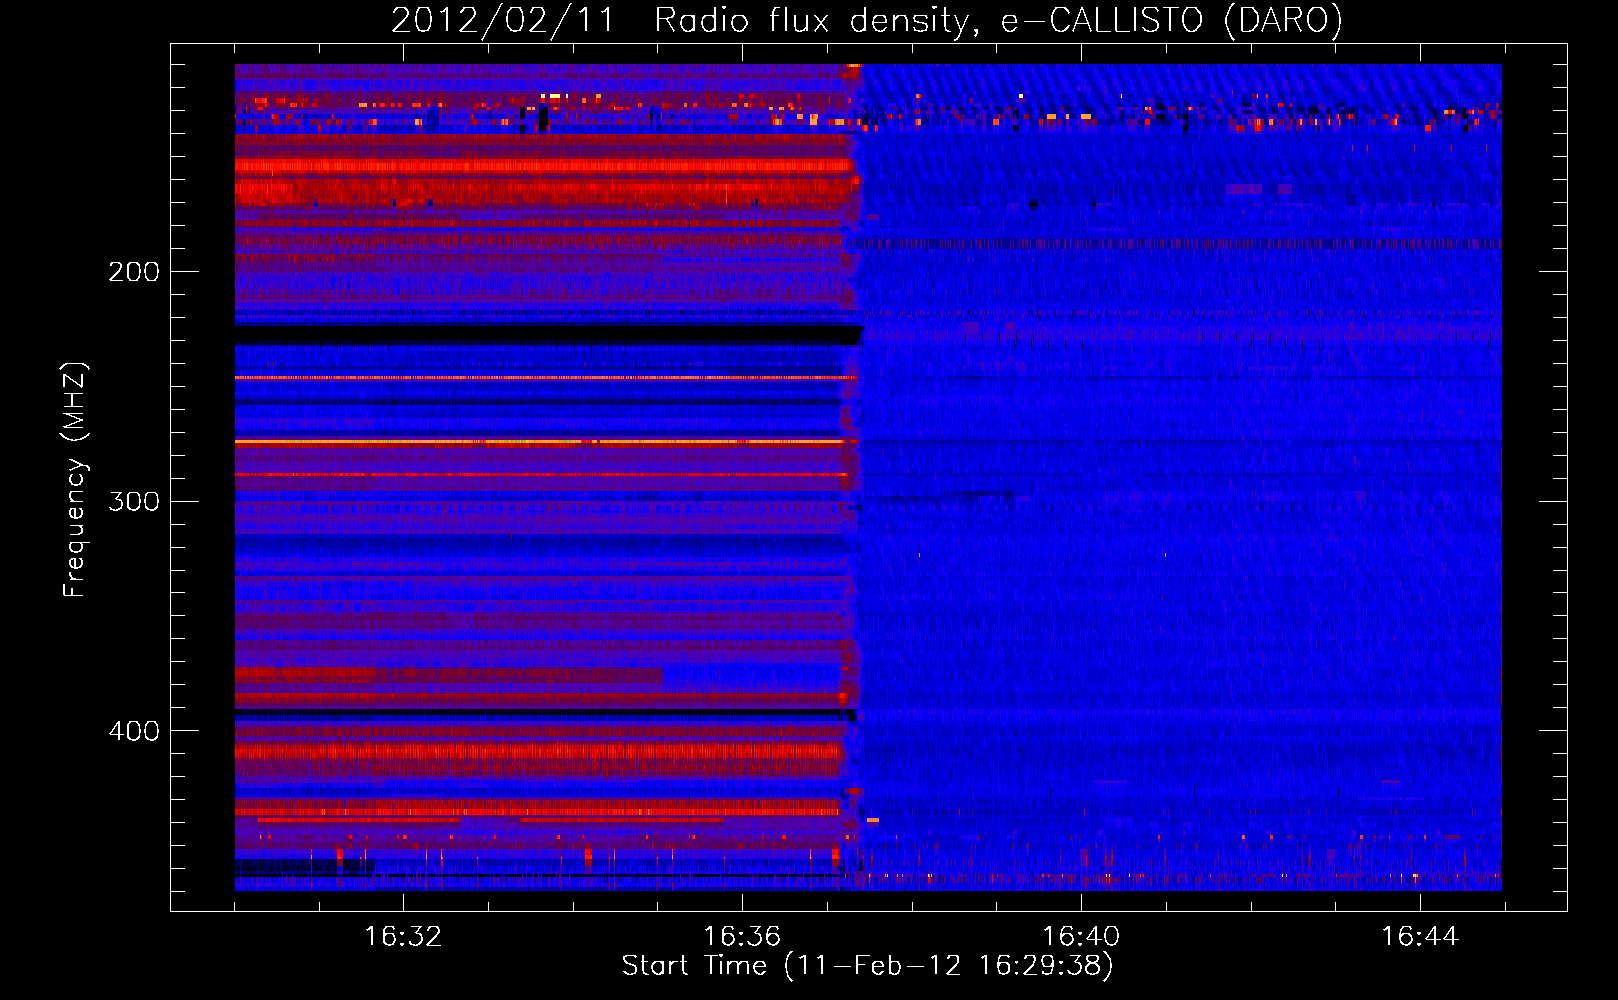Click the 16:44 time tick label
The width and height of the screenshot is (1618, 1000).
[x=1420, y=937]
